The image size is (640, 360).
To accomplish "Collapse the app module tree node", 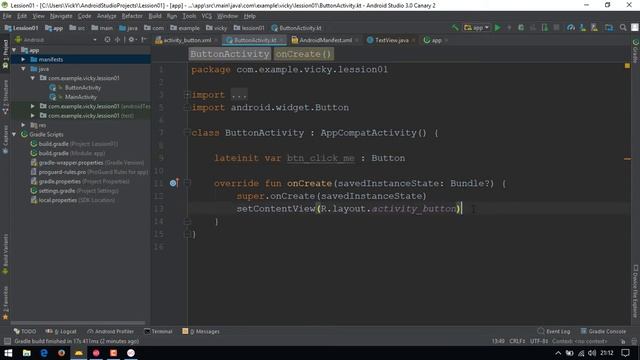I will click(14, 50).
